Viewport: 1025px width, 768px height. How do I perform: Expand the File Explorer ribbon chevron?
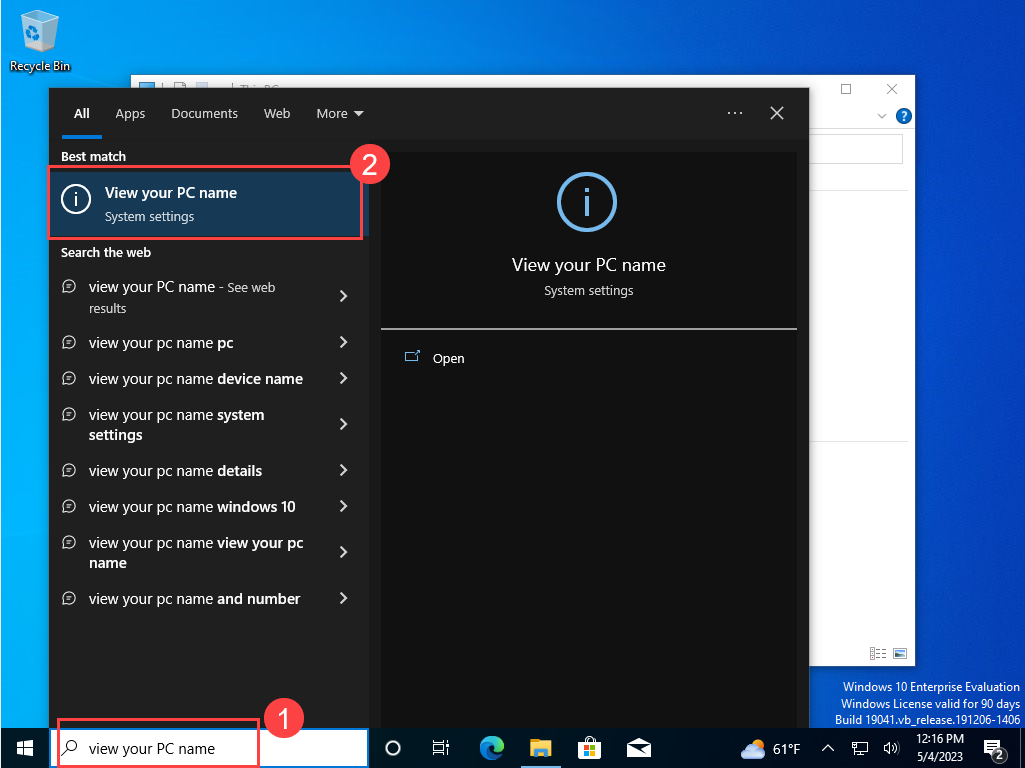coord(881,116)
